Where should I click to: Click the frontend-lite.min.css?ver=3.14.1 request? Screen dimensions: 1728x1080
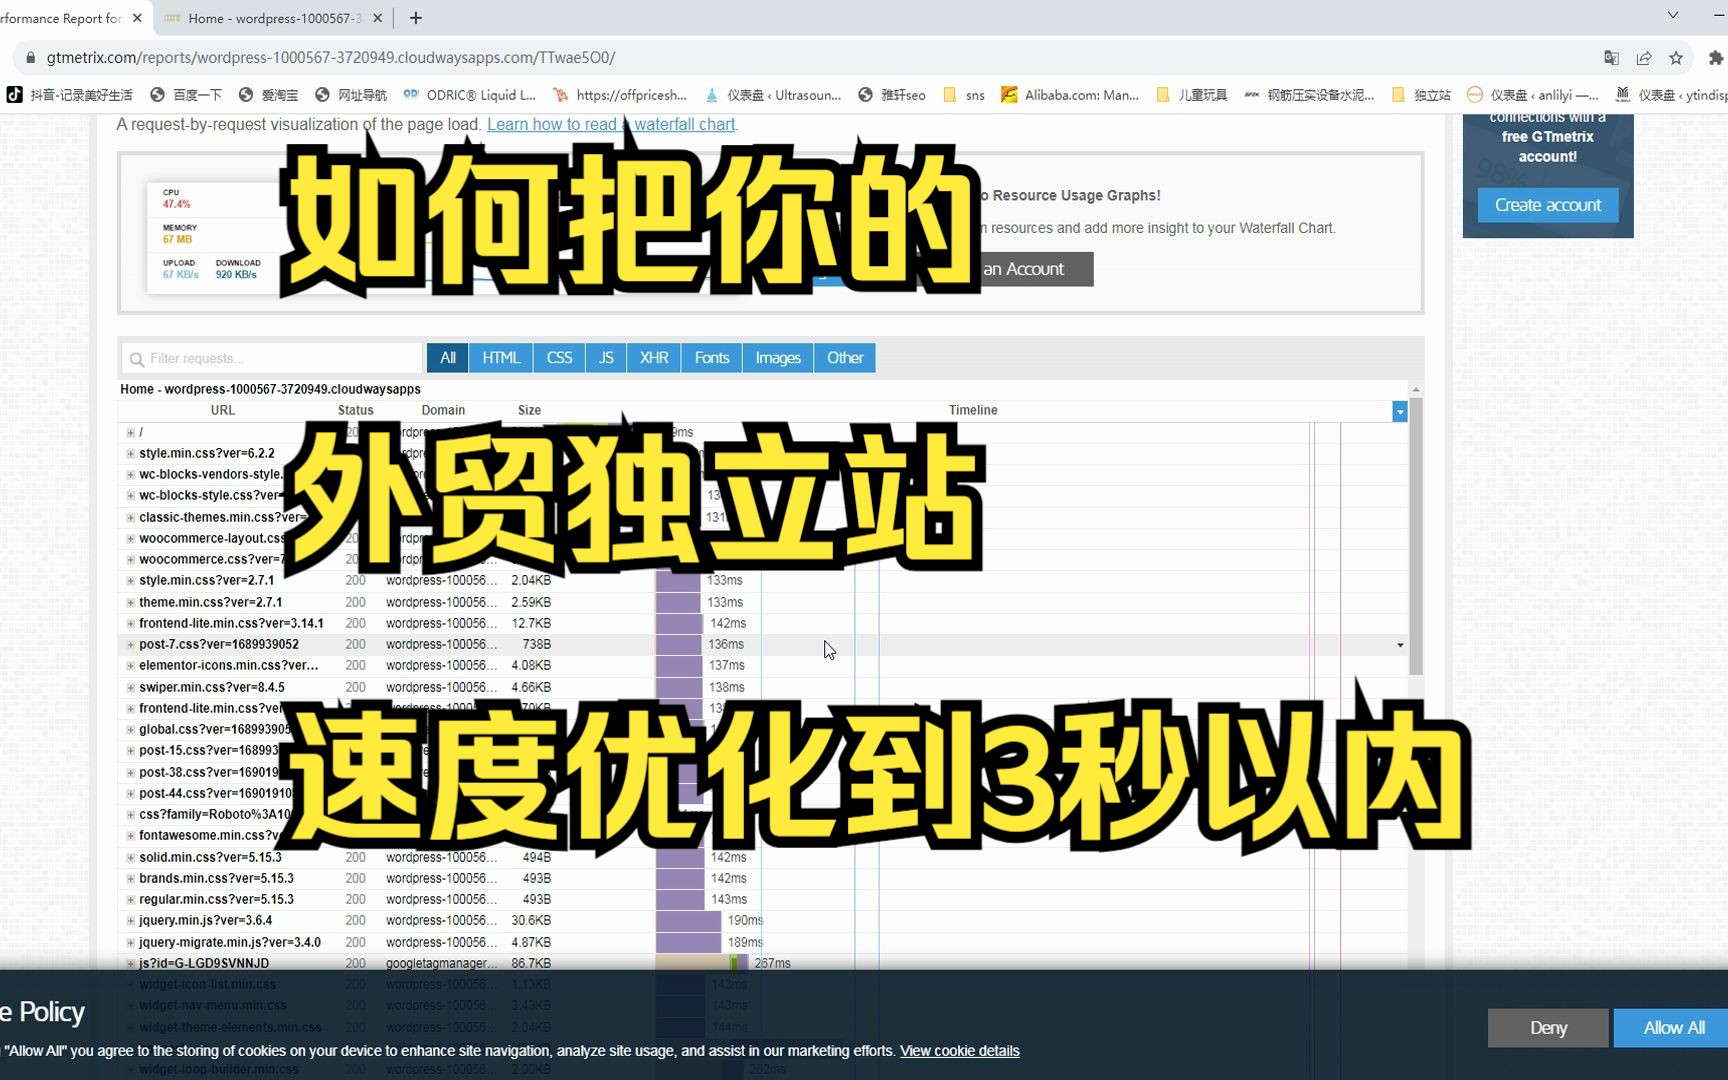[231, 624]
